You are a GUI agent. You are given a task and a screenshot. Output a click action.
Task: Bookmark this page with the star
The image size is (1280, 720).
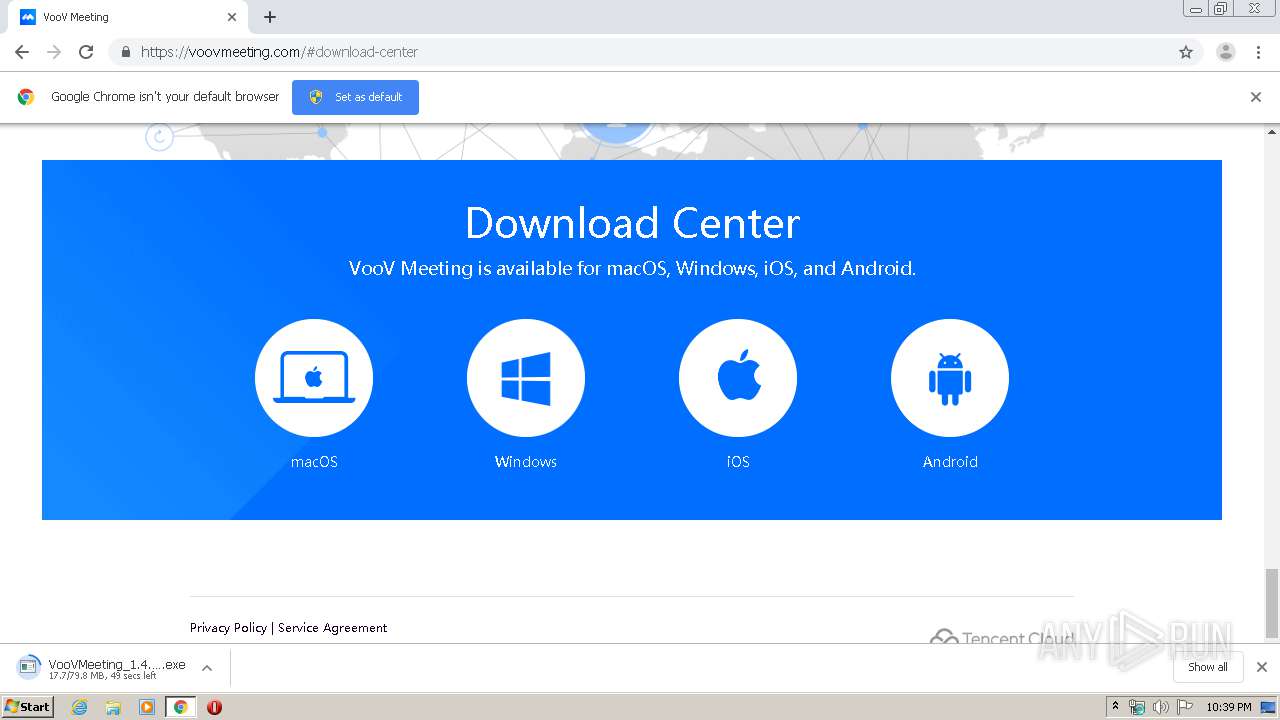click(x=1186, y=52)
